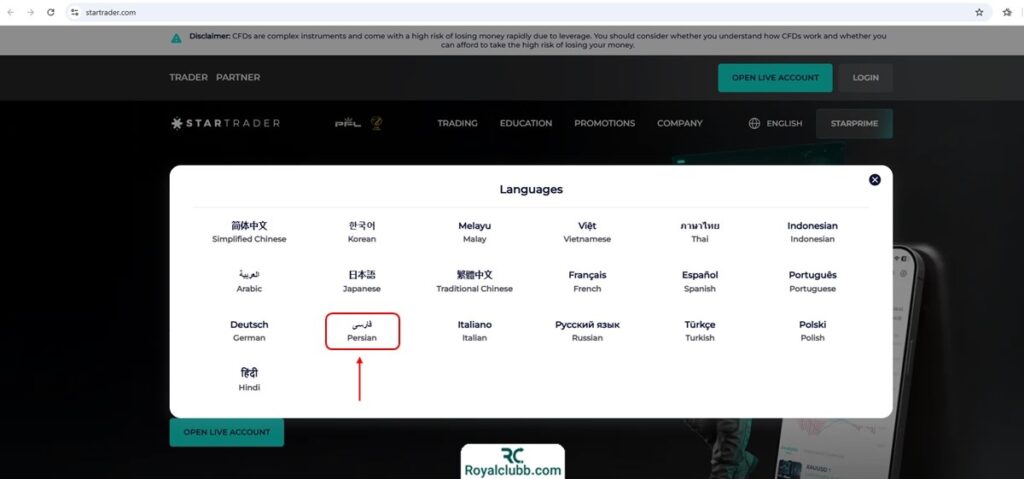Select Turkish language

699,331
